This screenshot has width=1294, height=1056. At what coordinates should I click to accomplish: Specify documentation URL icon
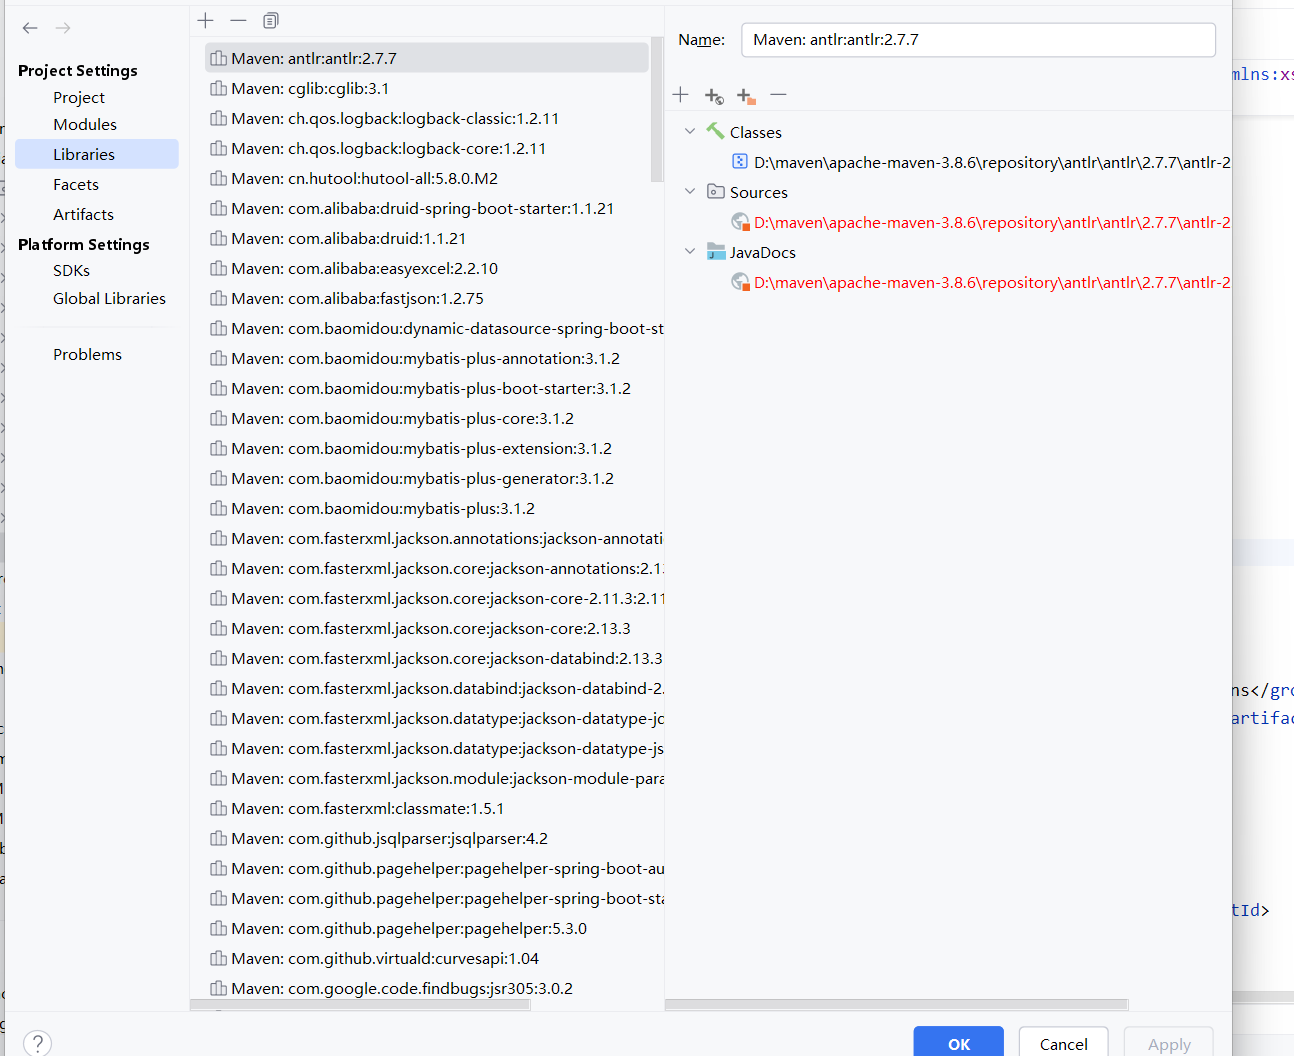point(714,95)
